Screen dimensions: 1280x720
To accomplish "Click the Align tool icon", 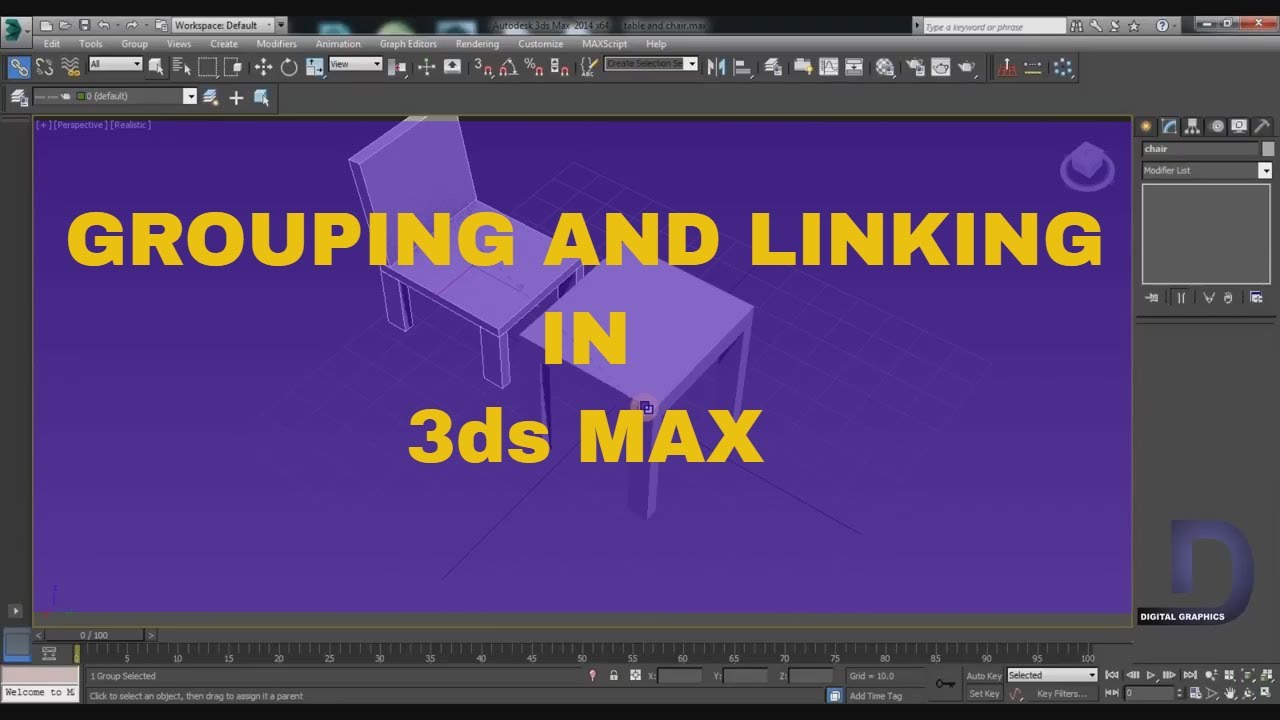I will pos(742,67).
